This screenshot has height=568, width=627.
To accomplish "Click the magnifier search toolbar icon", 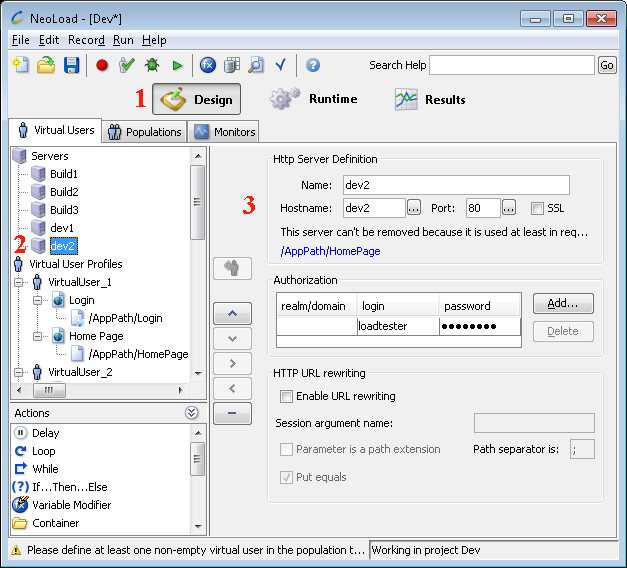I will tap(256, 65).
